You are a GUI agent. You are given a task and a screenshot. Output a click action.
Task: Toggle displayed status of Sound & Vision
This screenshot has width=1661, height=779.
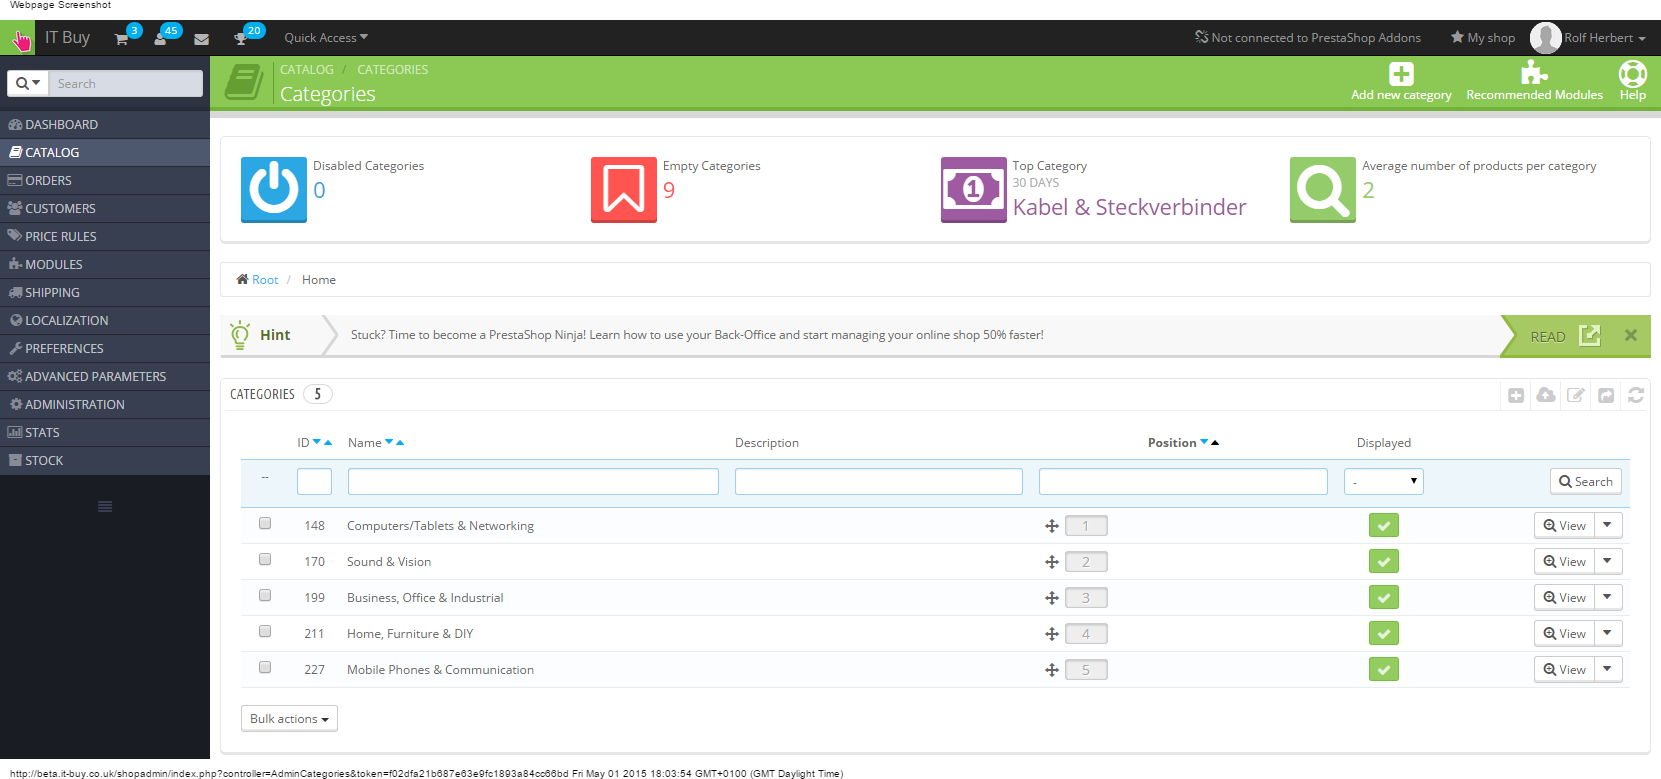(1384, 561)
